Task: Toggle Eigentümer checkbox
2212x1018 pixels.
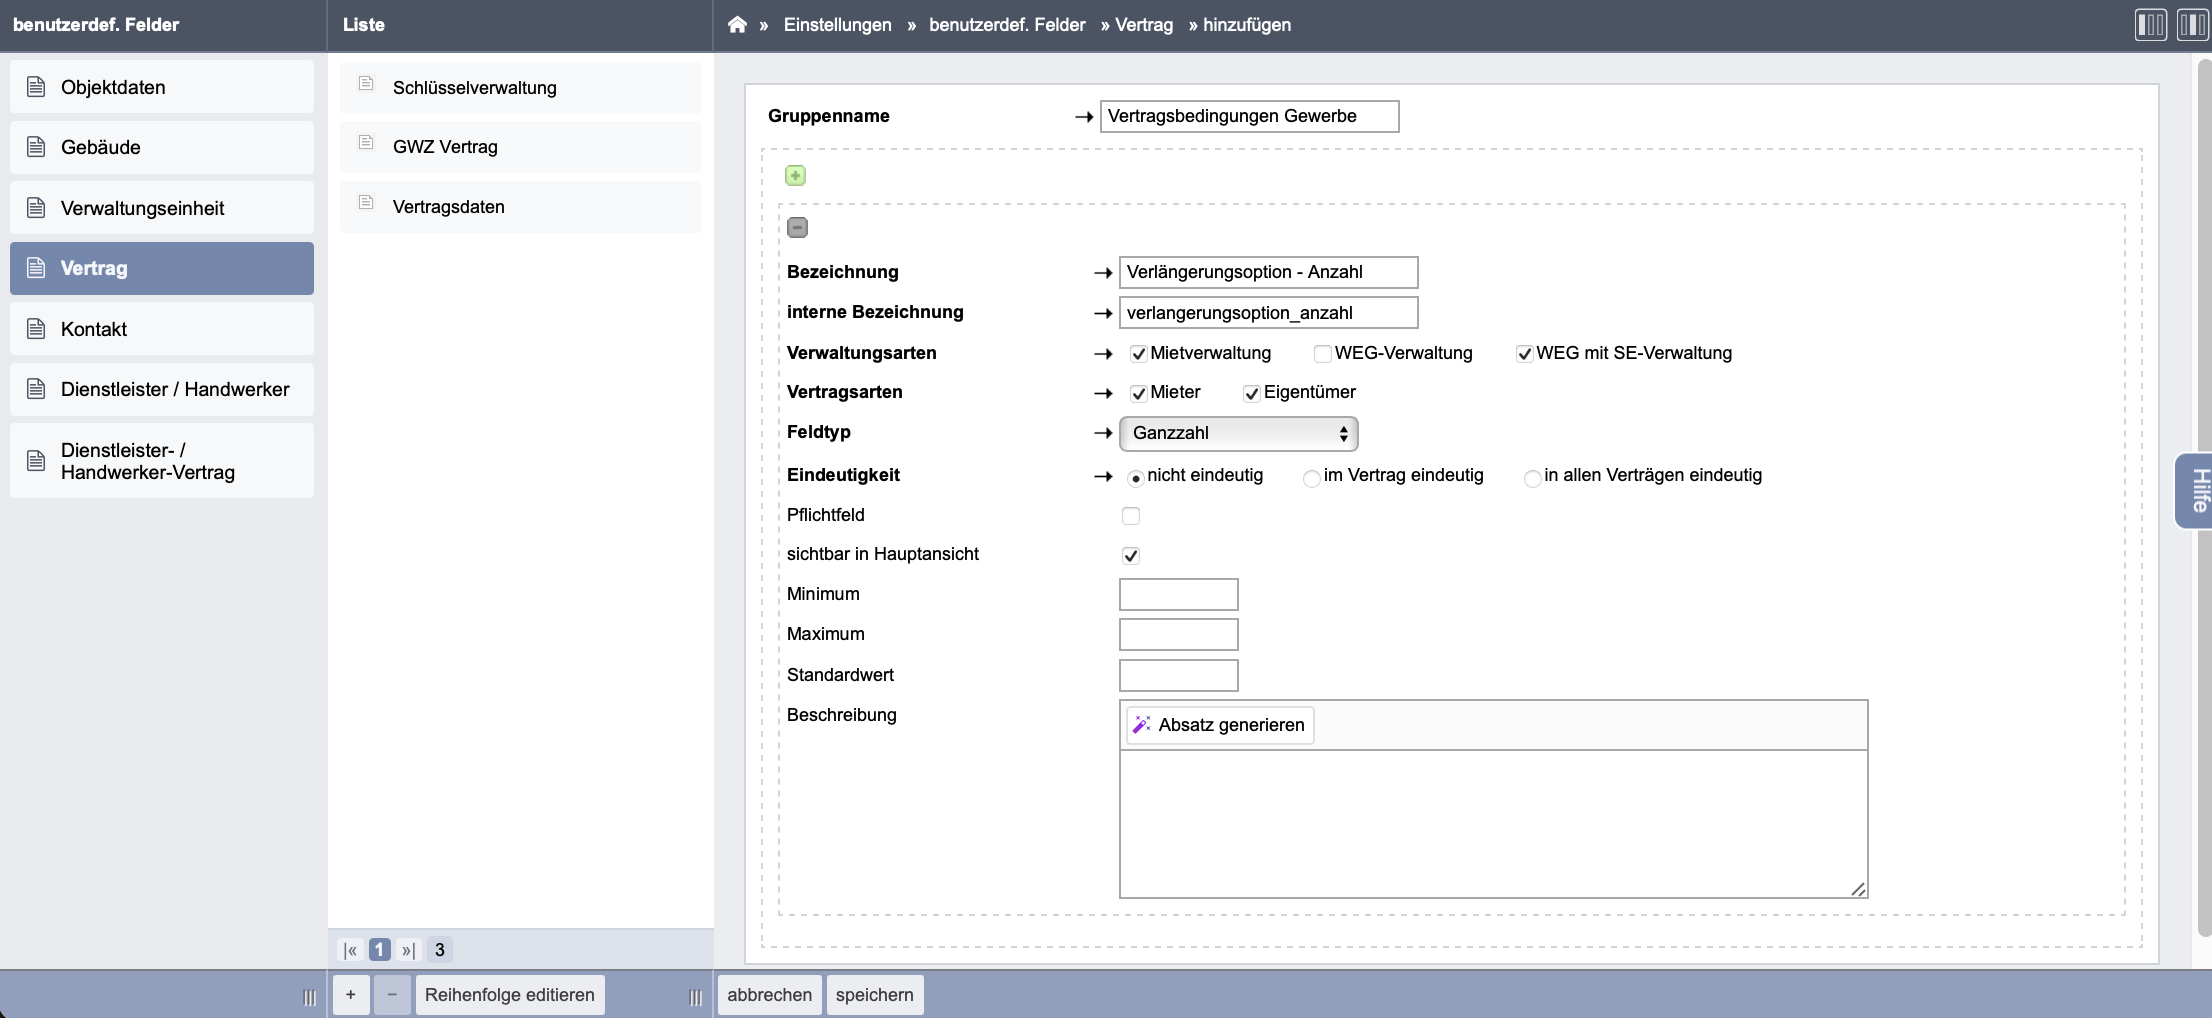Action: pyautogui.click(x=1251, y=393)
